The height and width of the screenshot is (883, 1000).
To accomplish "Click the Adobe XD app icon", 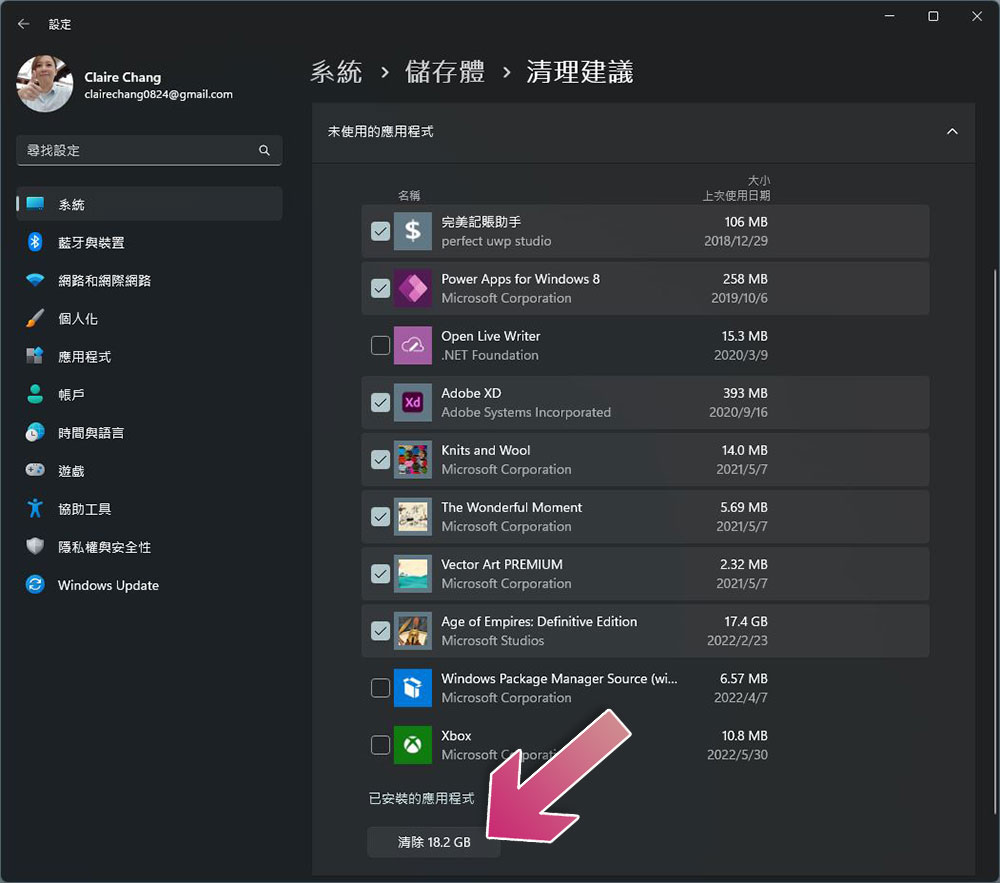I will pos(413,402).
